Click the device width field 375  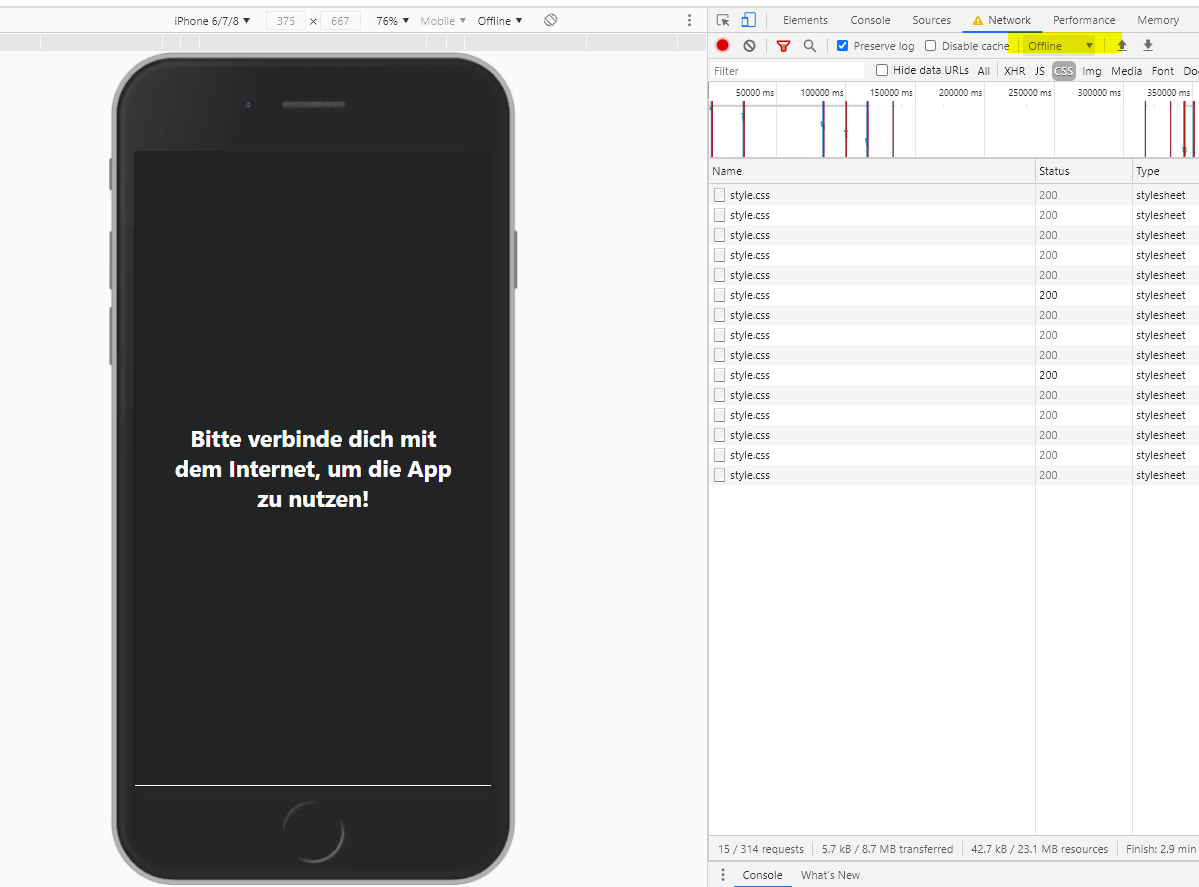(x=286, y=21)
